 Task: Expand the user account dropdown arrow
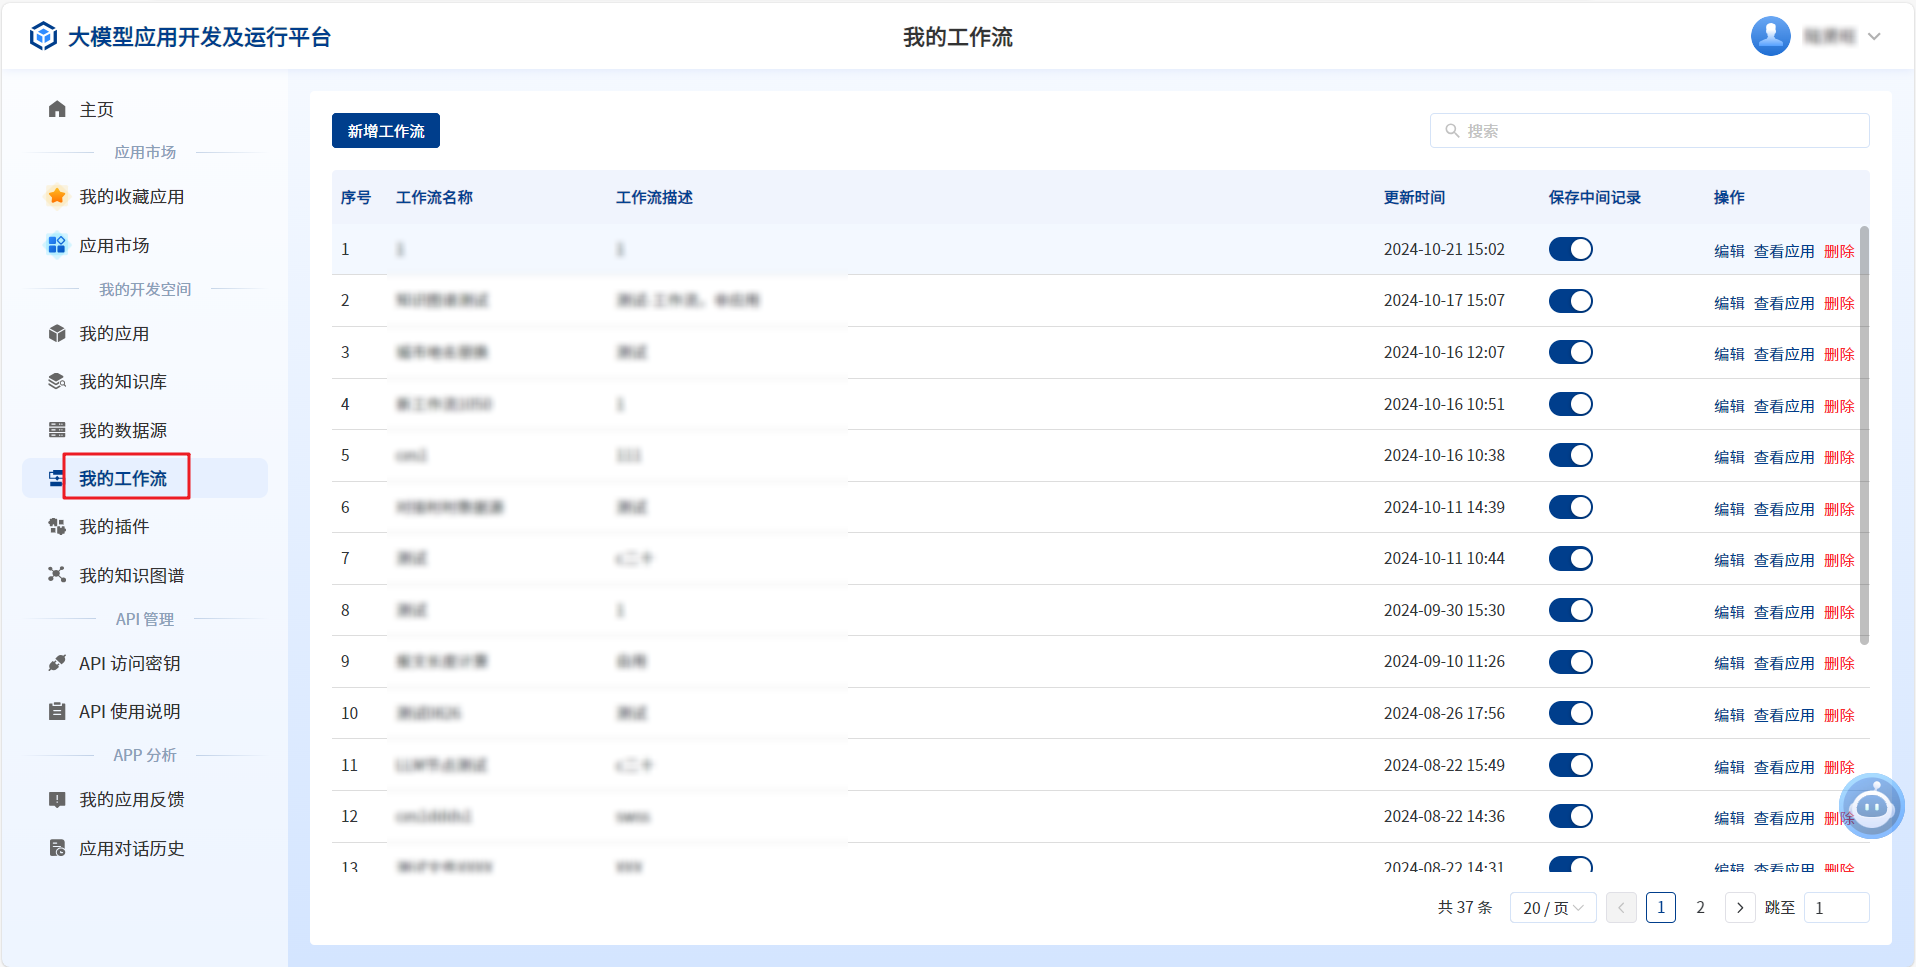click(1874, 37)
